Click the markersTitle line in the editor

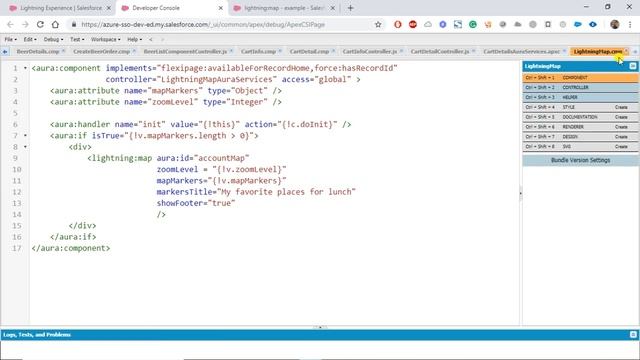coord(256,192)
